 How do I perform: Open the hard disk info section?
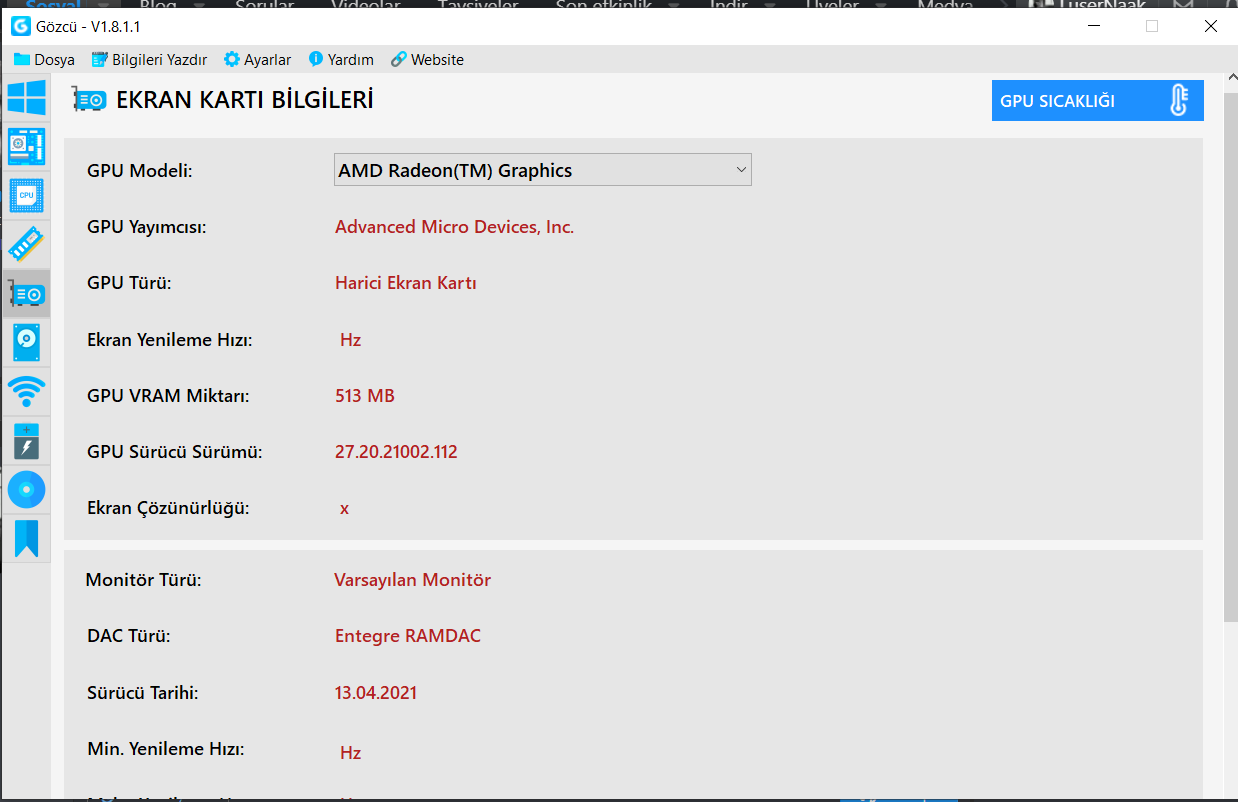(26, 342)
